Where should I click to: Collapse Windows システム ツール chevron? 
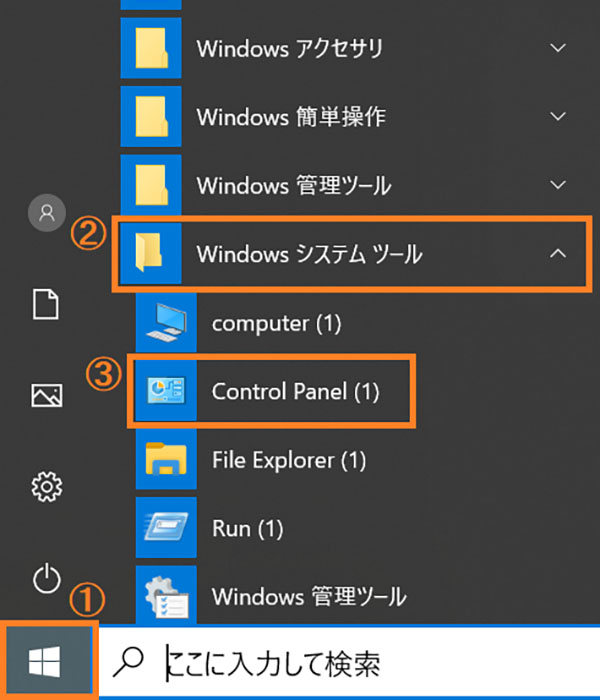tap(558, 254)
